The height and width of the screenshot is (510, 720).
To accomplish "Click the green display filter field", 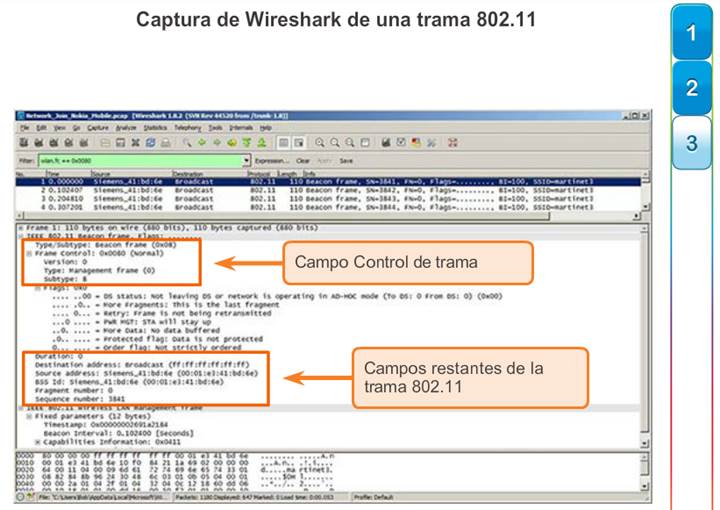I will (141, 161).
